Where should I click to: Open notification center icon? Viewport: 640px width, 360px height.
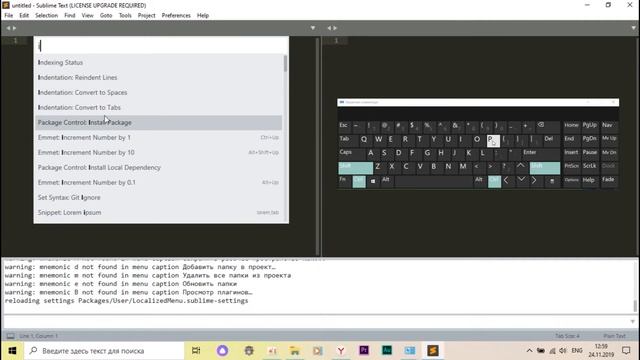click(x=626, y=351)
